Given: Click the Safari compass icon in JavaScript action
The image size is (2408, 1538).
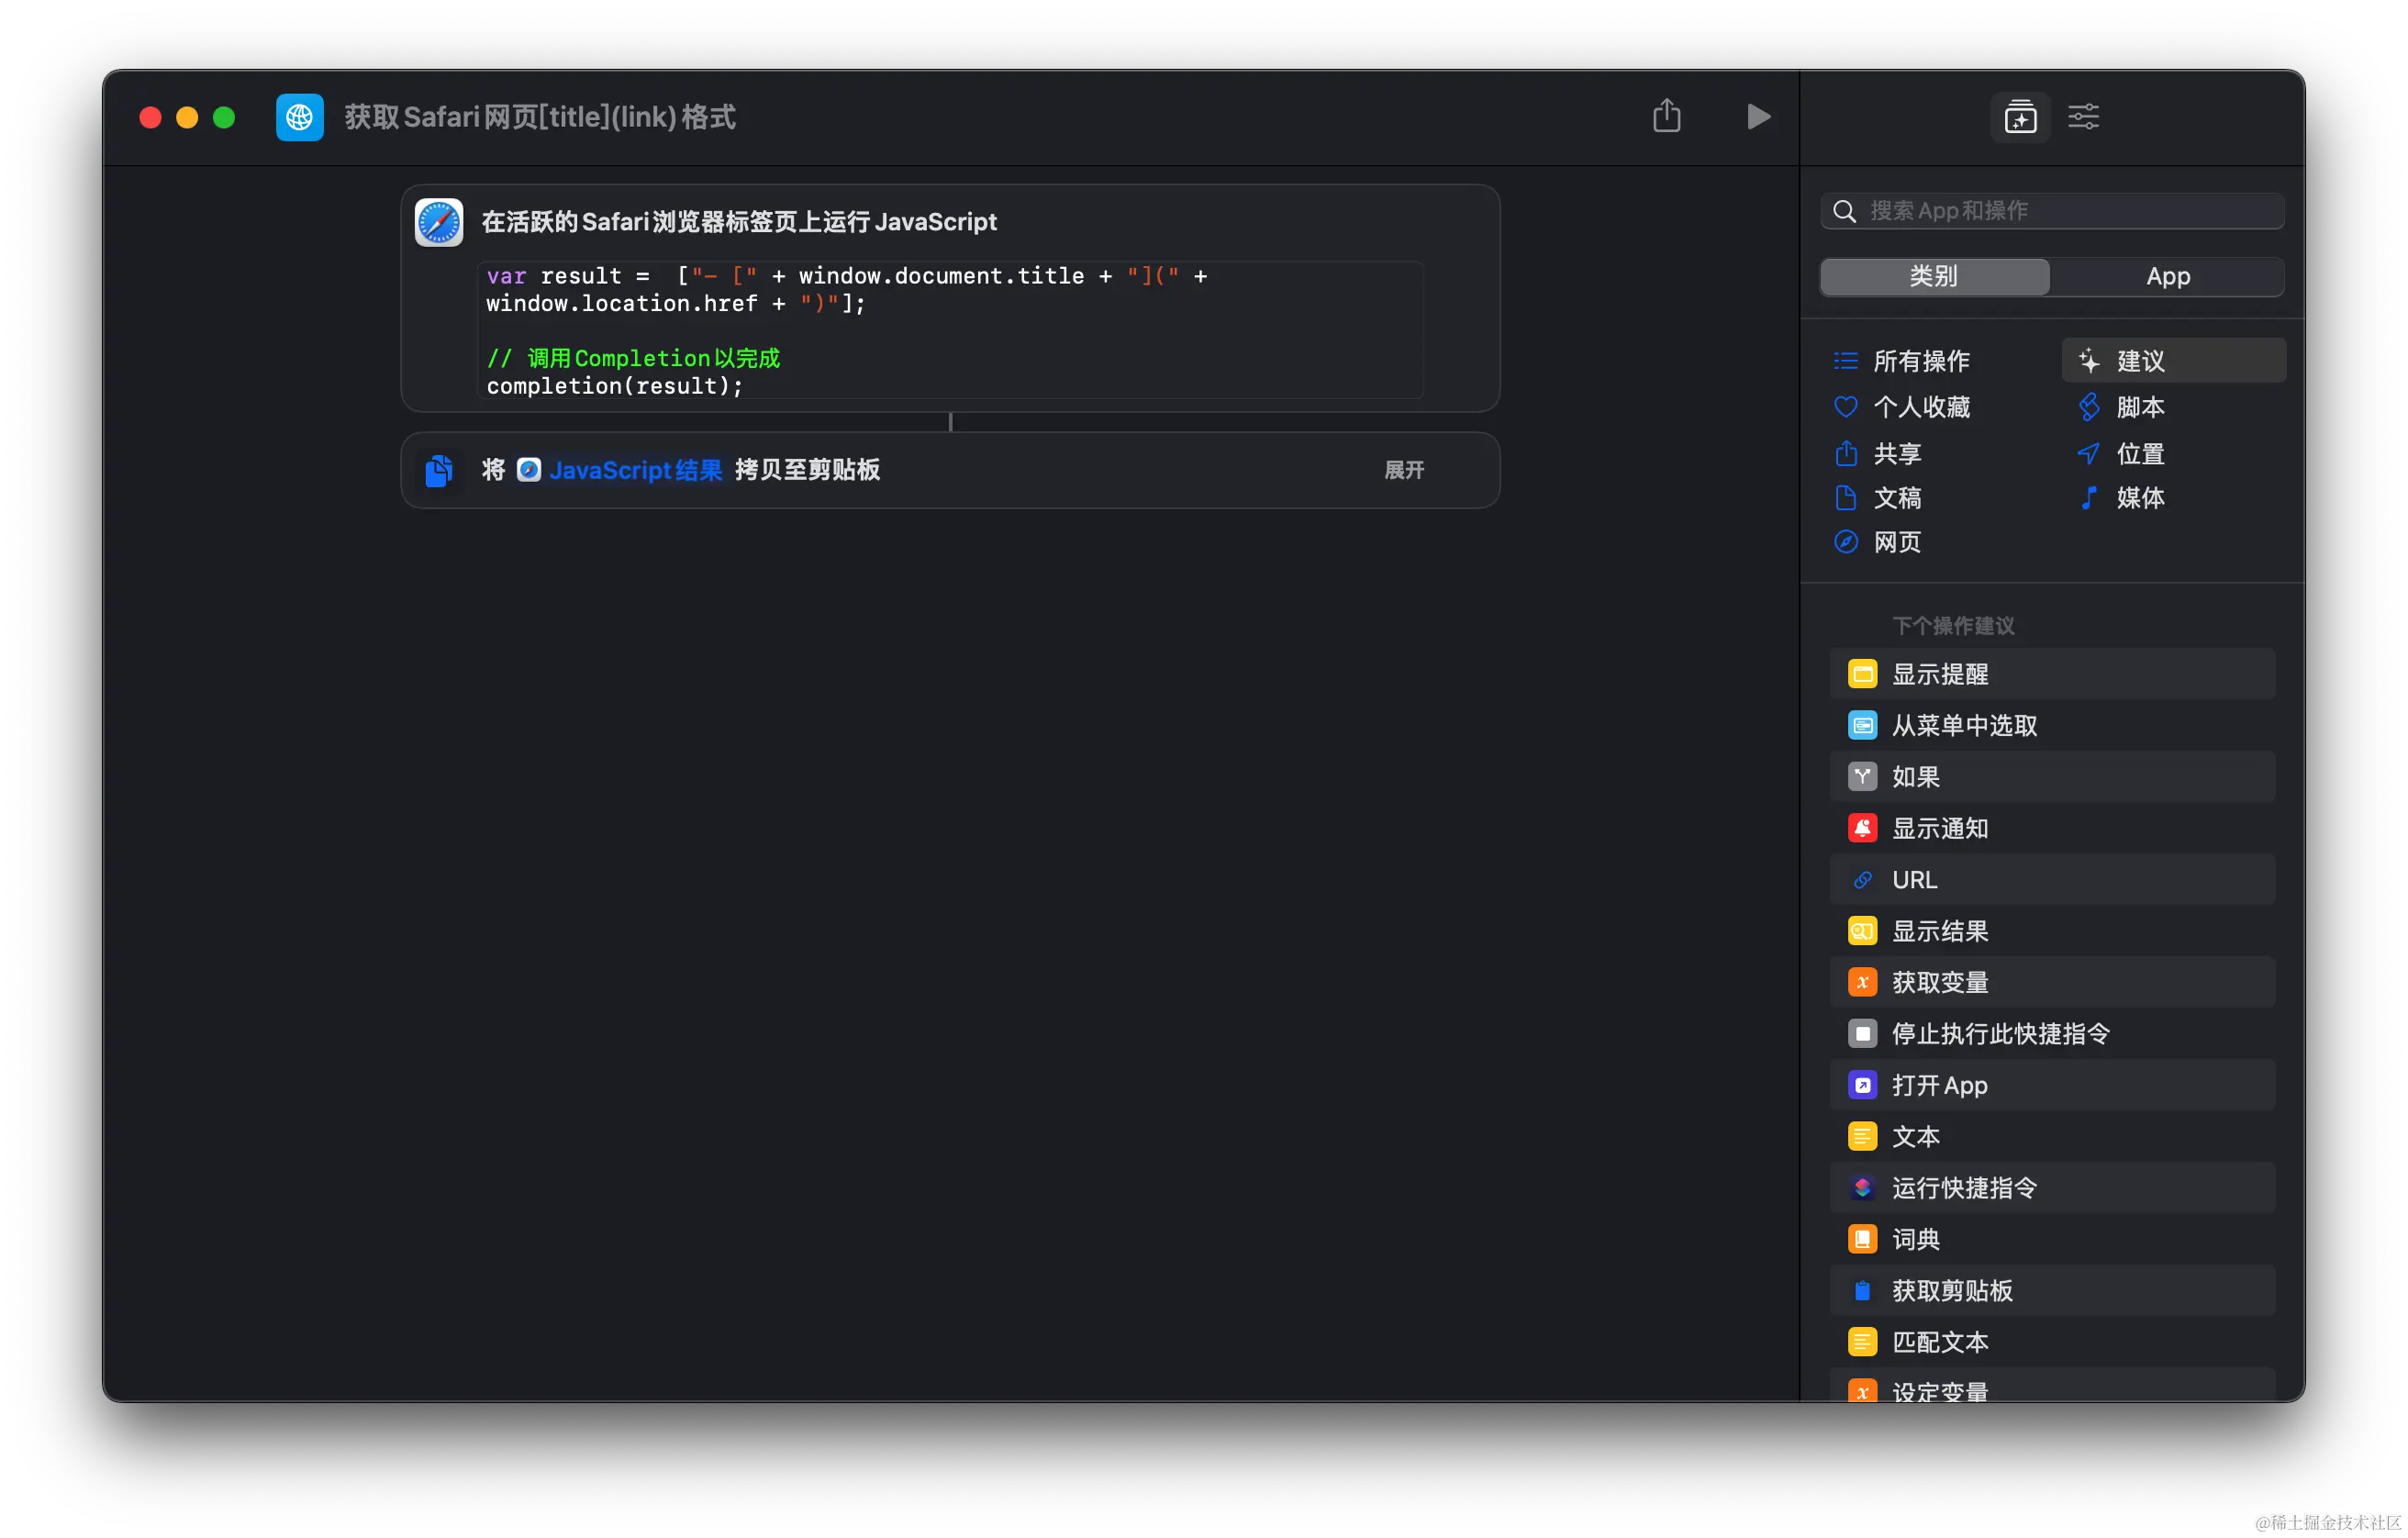Looking at the screenshot, I should (439, 222).
